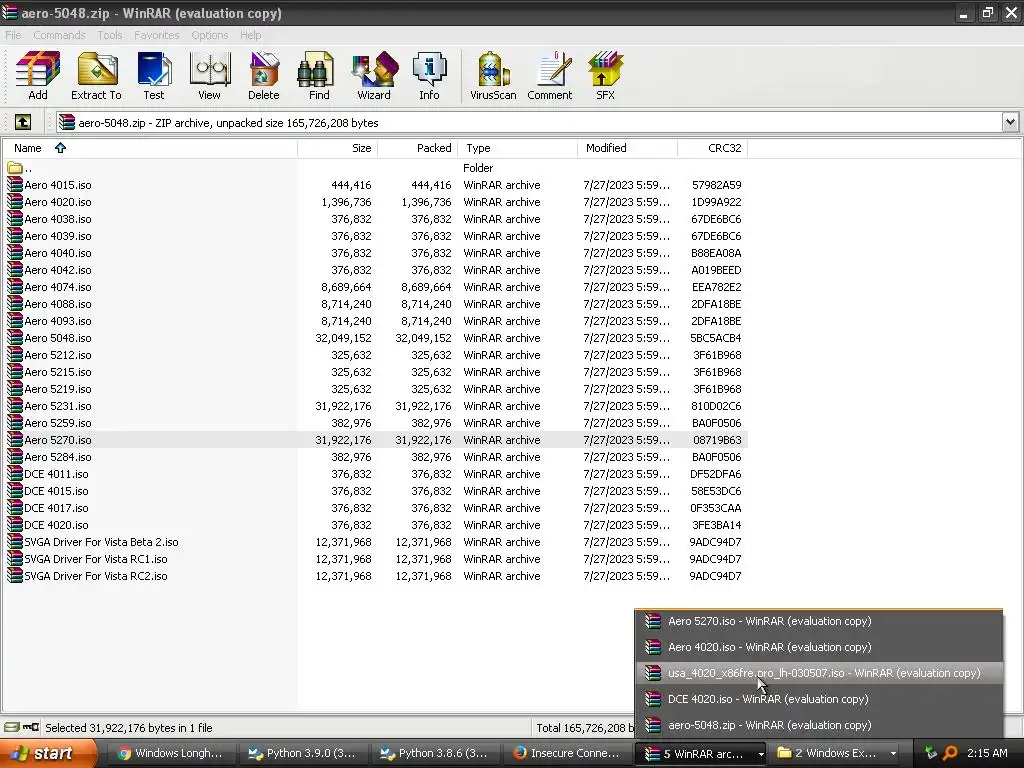The width and height of the screenshot is (1024, 768).
Task: Open the Comment tool
Action: click(x=550, y=76)
